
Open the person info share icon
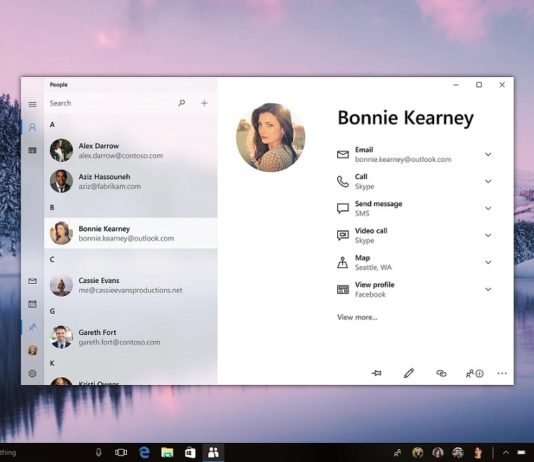coord(474,373)
